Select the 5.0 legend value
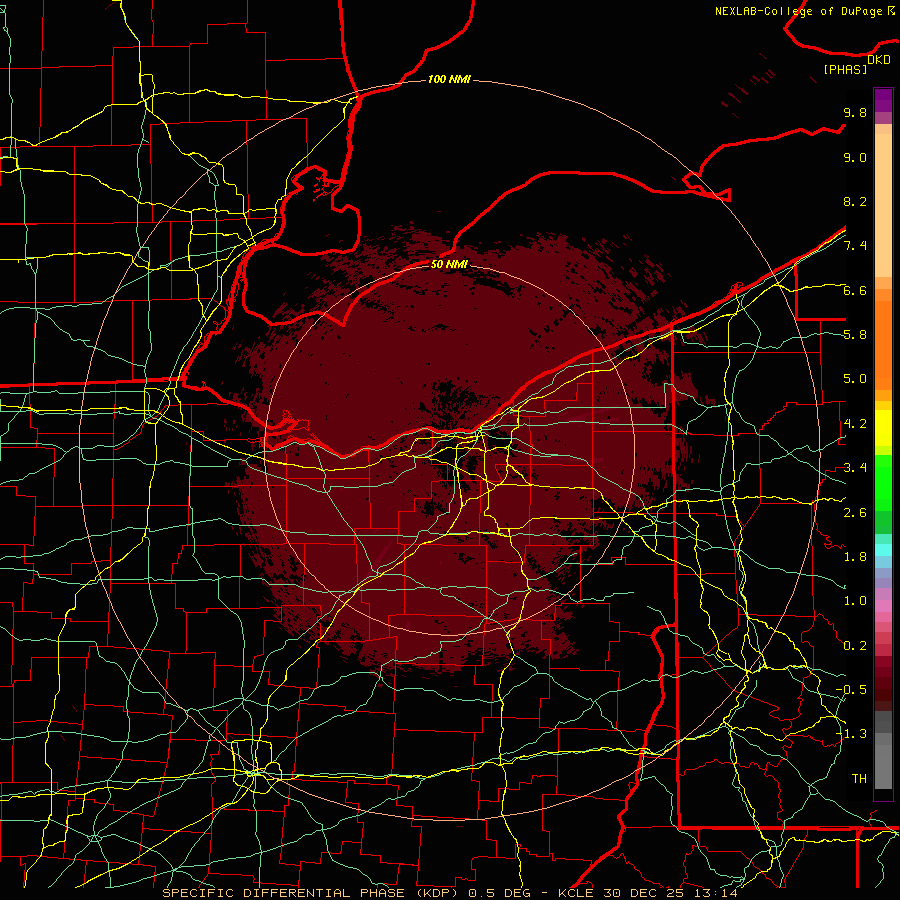This screenshot has width=900, height=900. (855, 379)
